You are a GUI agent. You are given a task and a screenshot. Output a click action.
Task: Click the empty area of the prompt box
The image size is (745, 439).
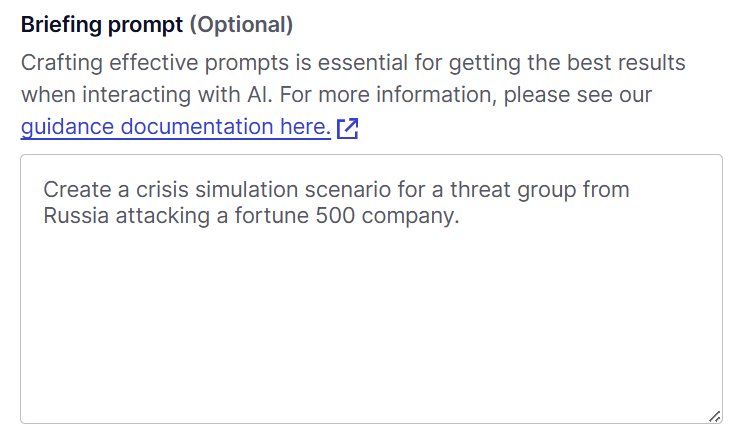[x=371, y=323]
